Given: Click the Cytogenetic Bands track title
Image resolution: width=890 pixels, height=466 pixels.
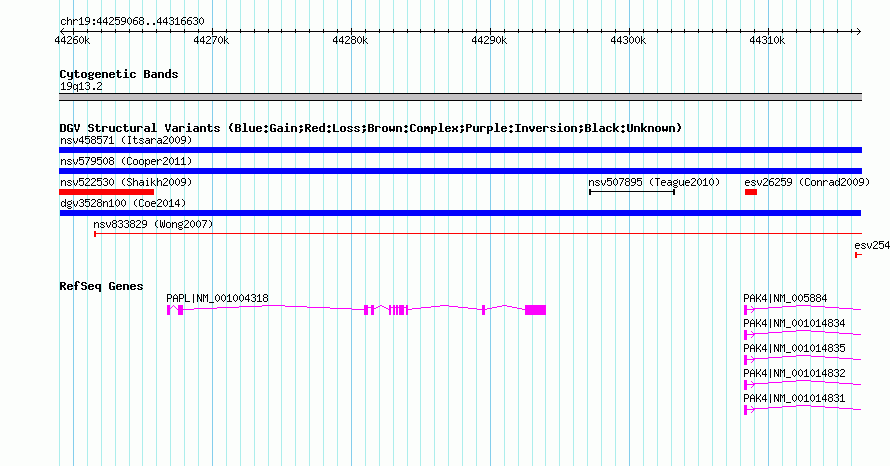Looking at the screenshot, I should (119, 74).
